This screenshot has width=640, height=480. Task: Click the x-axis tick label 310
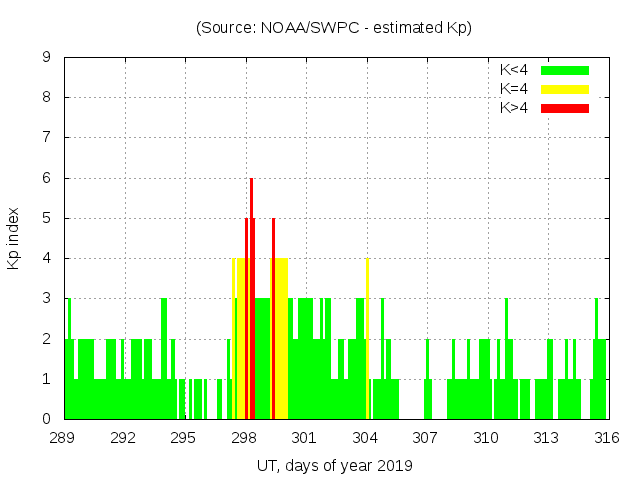point(486,438)
